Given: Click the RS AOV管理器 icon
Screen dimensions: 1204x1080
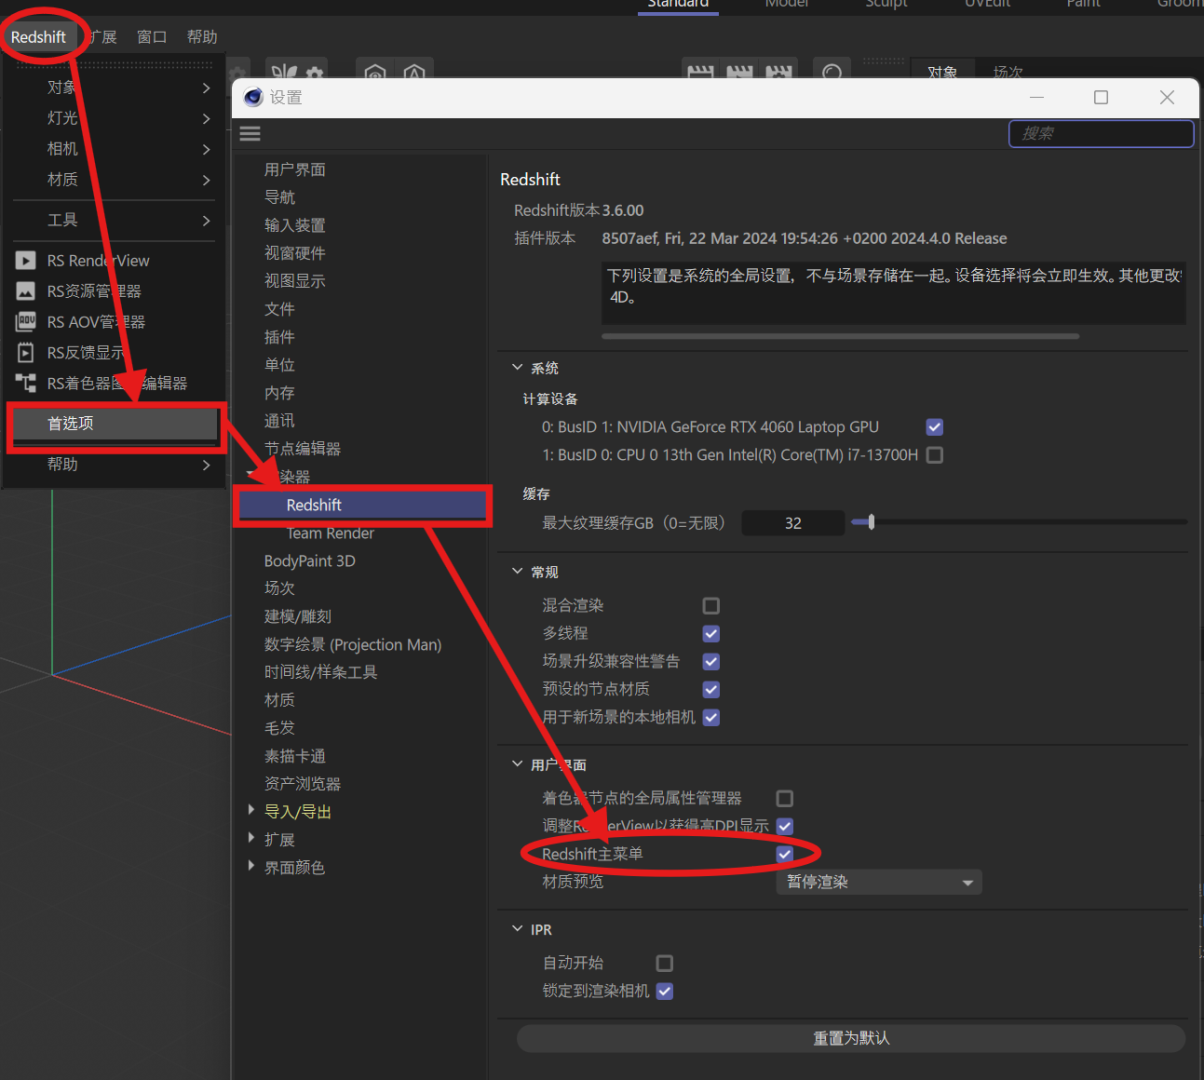Looking at the screenshot, I should pyautogui.click(x=26, y=322).
